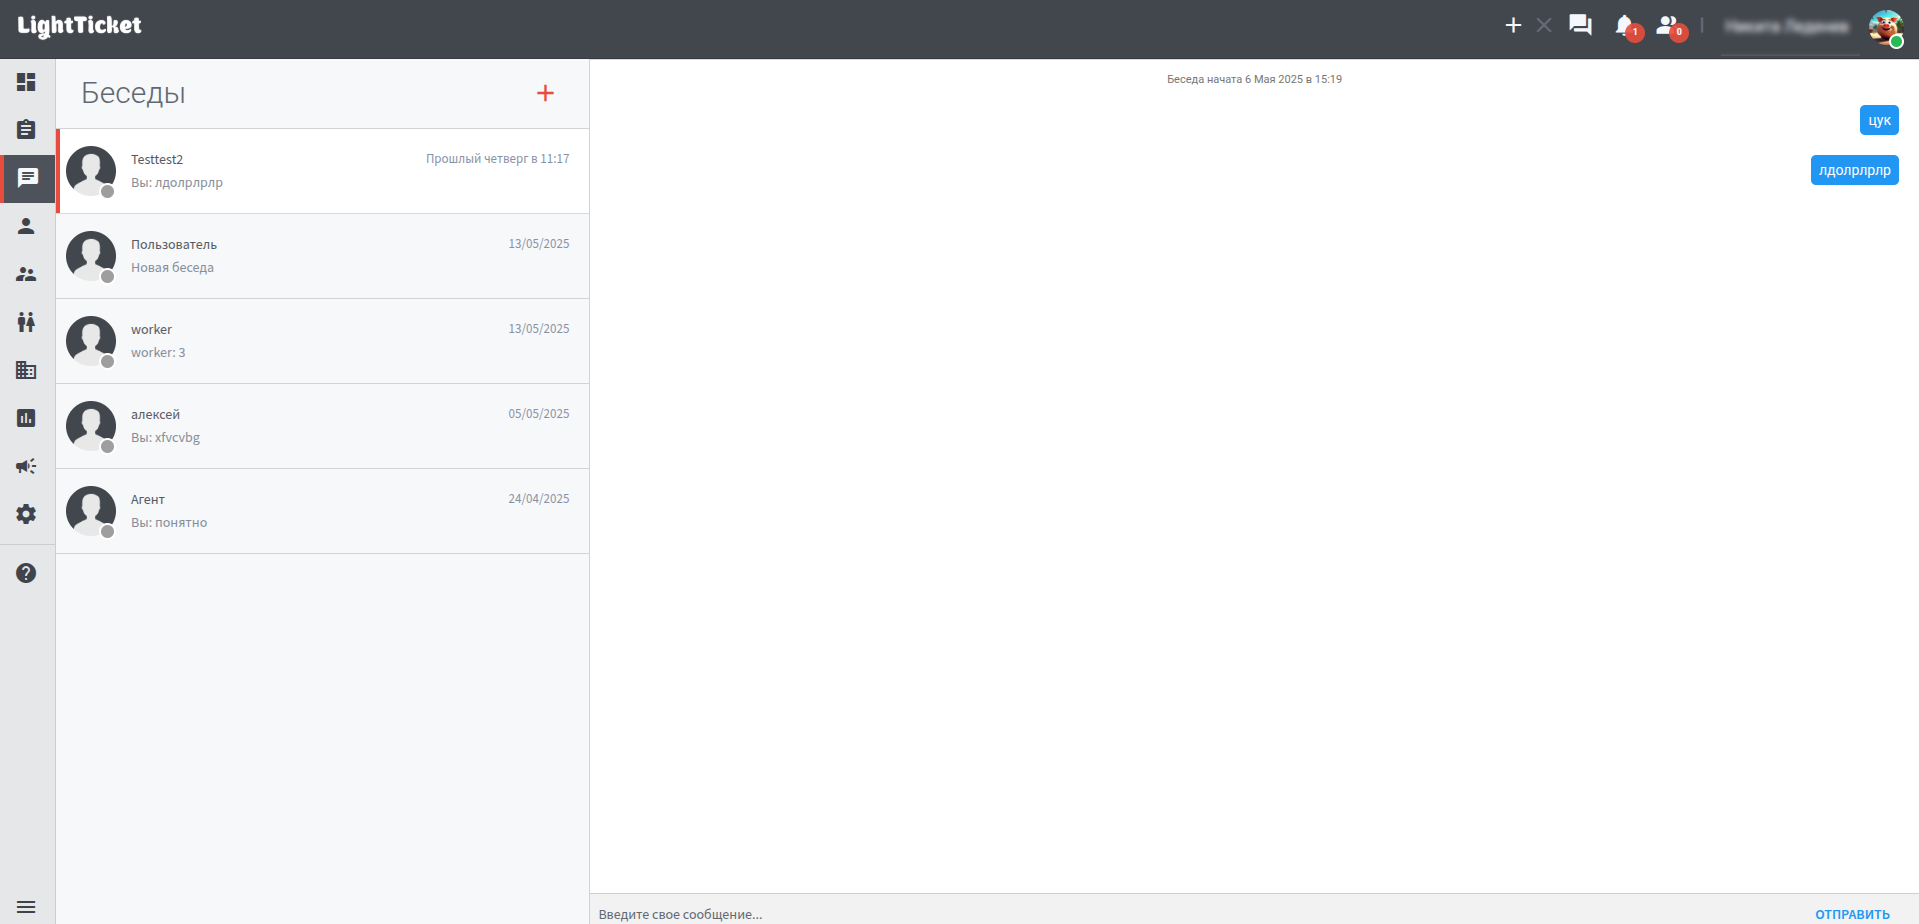The width and height of the screenshot is (1919, 924).
Task: Open the teams people icon in sidebar
Action: (26, 322)
